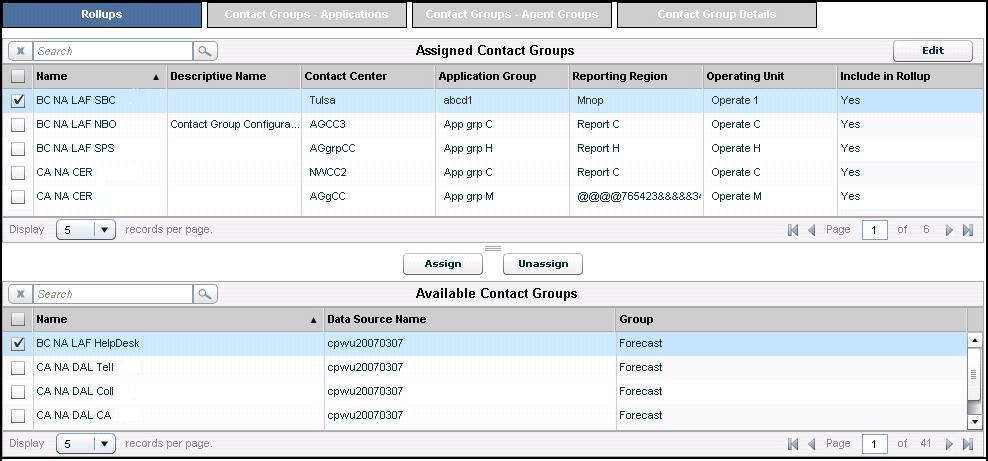
Task: Click the Assigned panel page number field
Action: tap(874, 230)
